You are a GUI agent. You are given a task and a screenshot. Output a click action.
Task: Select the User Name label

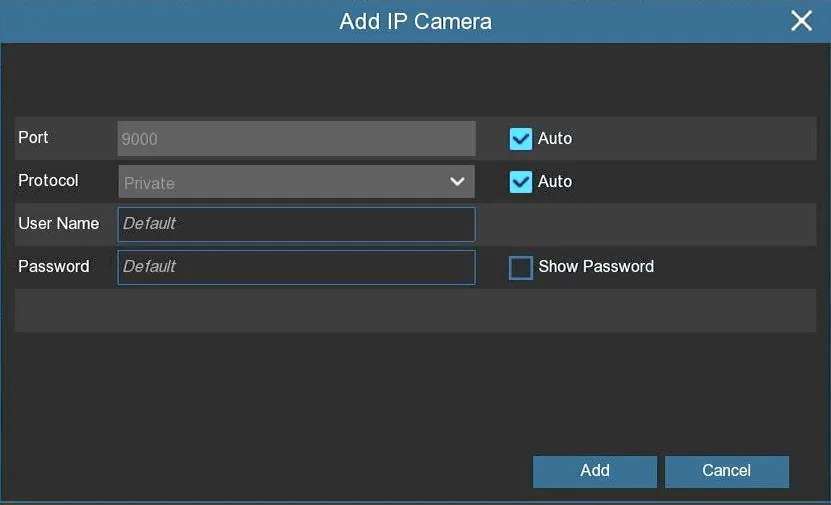58,224
